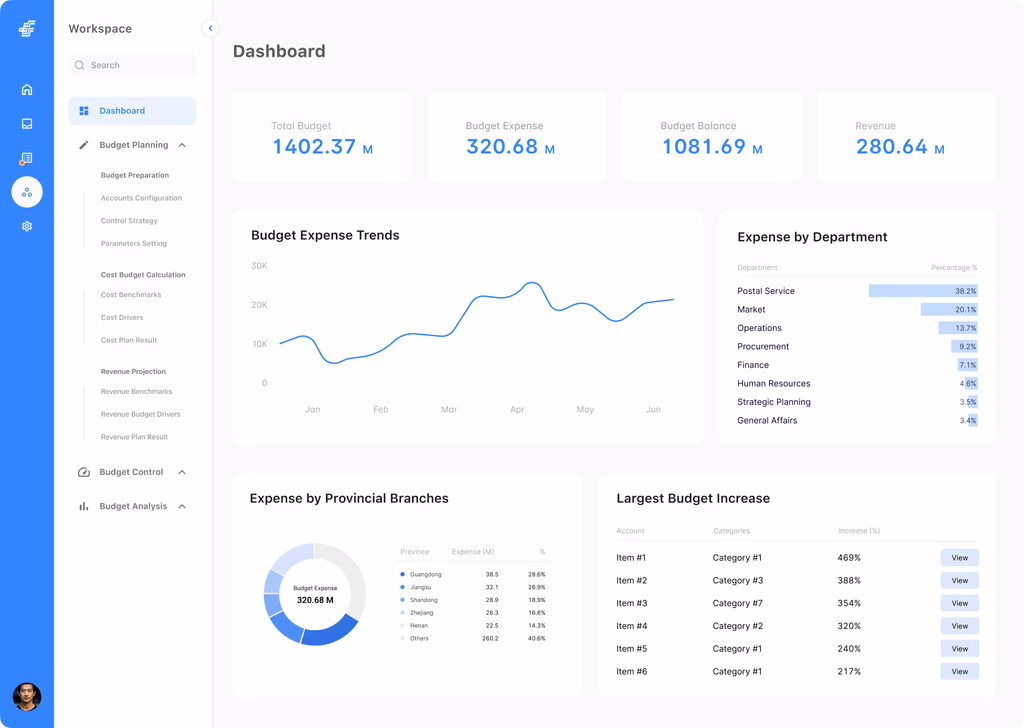This screenshot has width=1024, height=728.
Task: Select the Market 20.1% bar
Action: 949,309
